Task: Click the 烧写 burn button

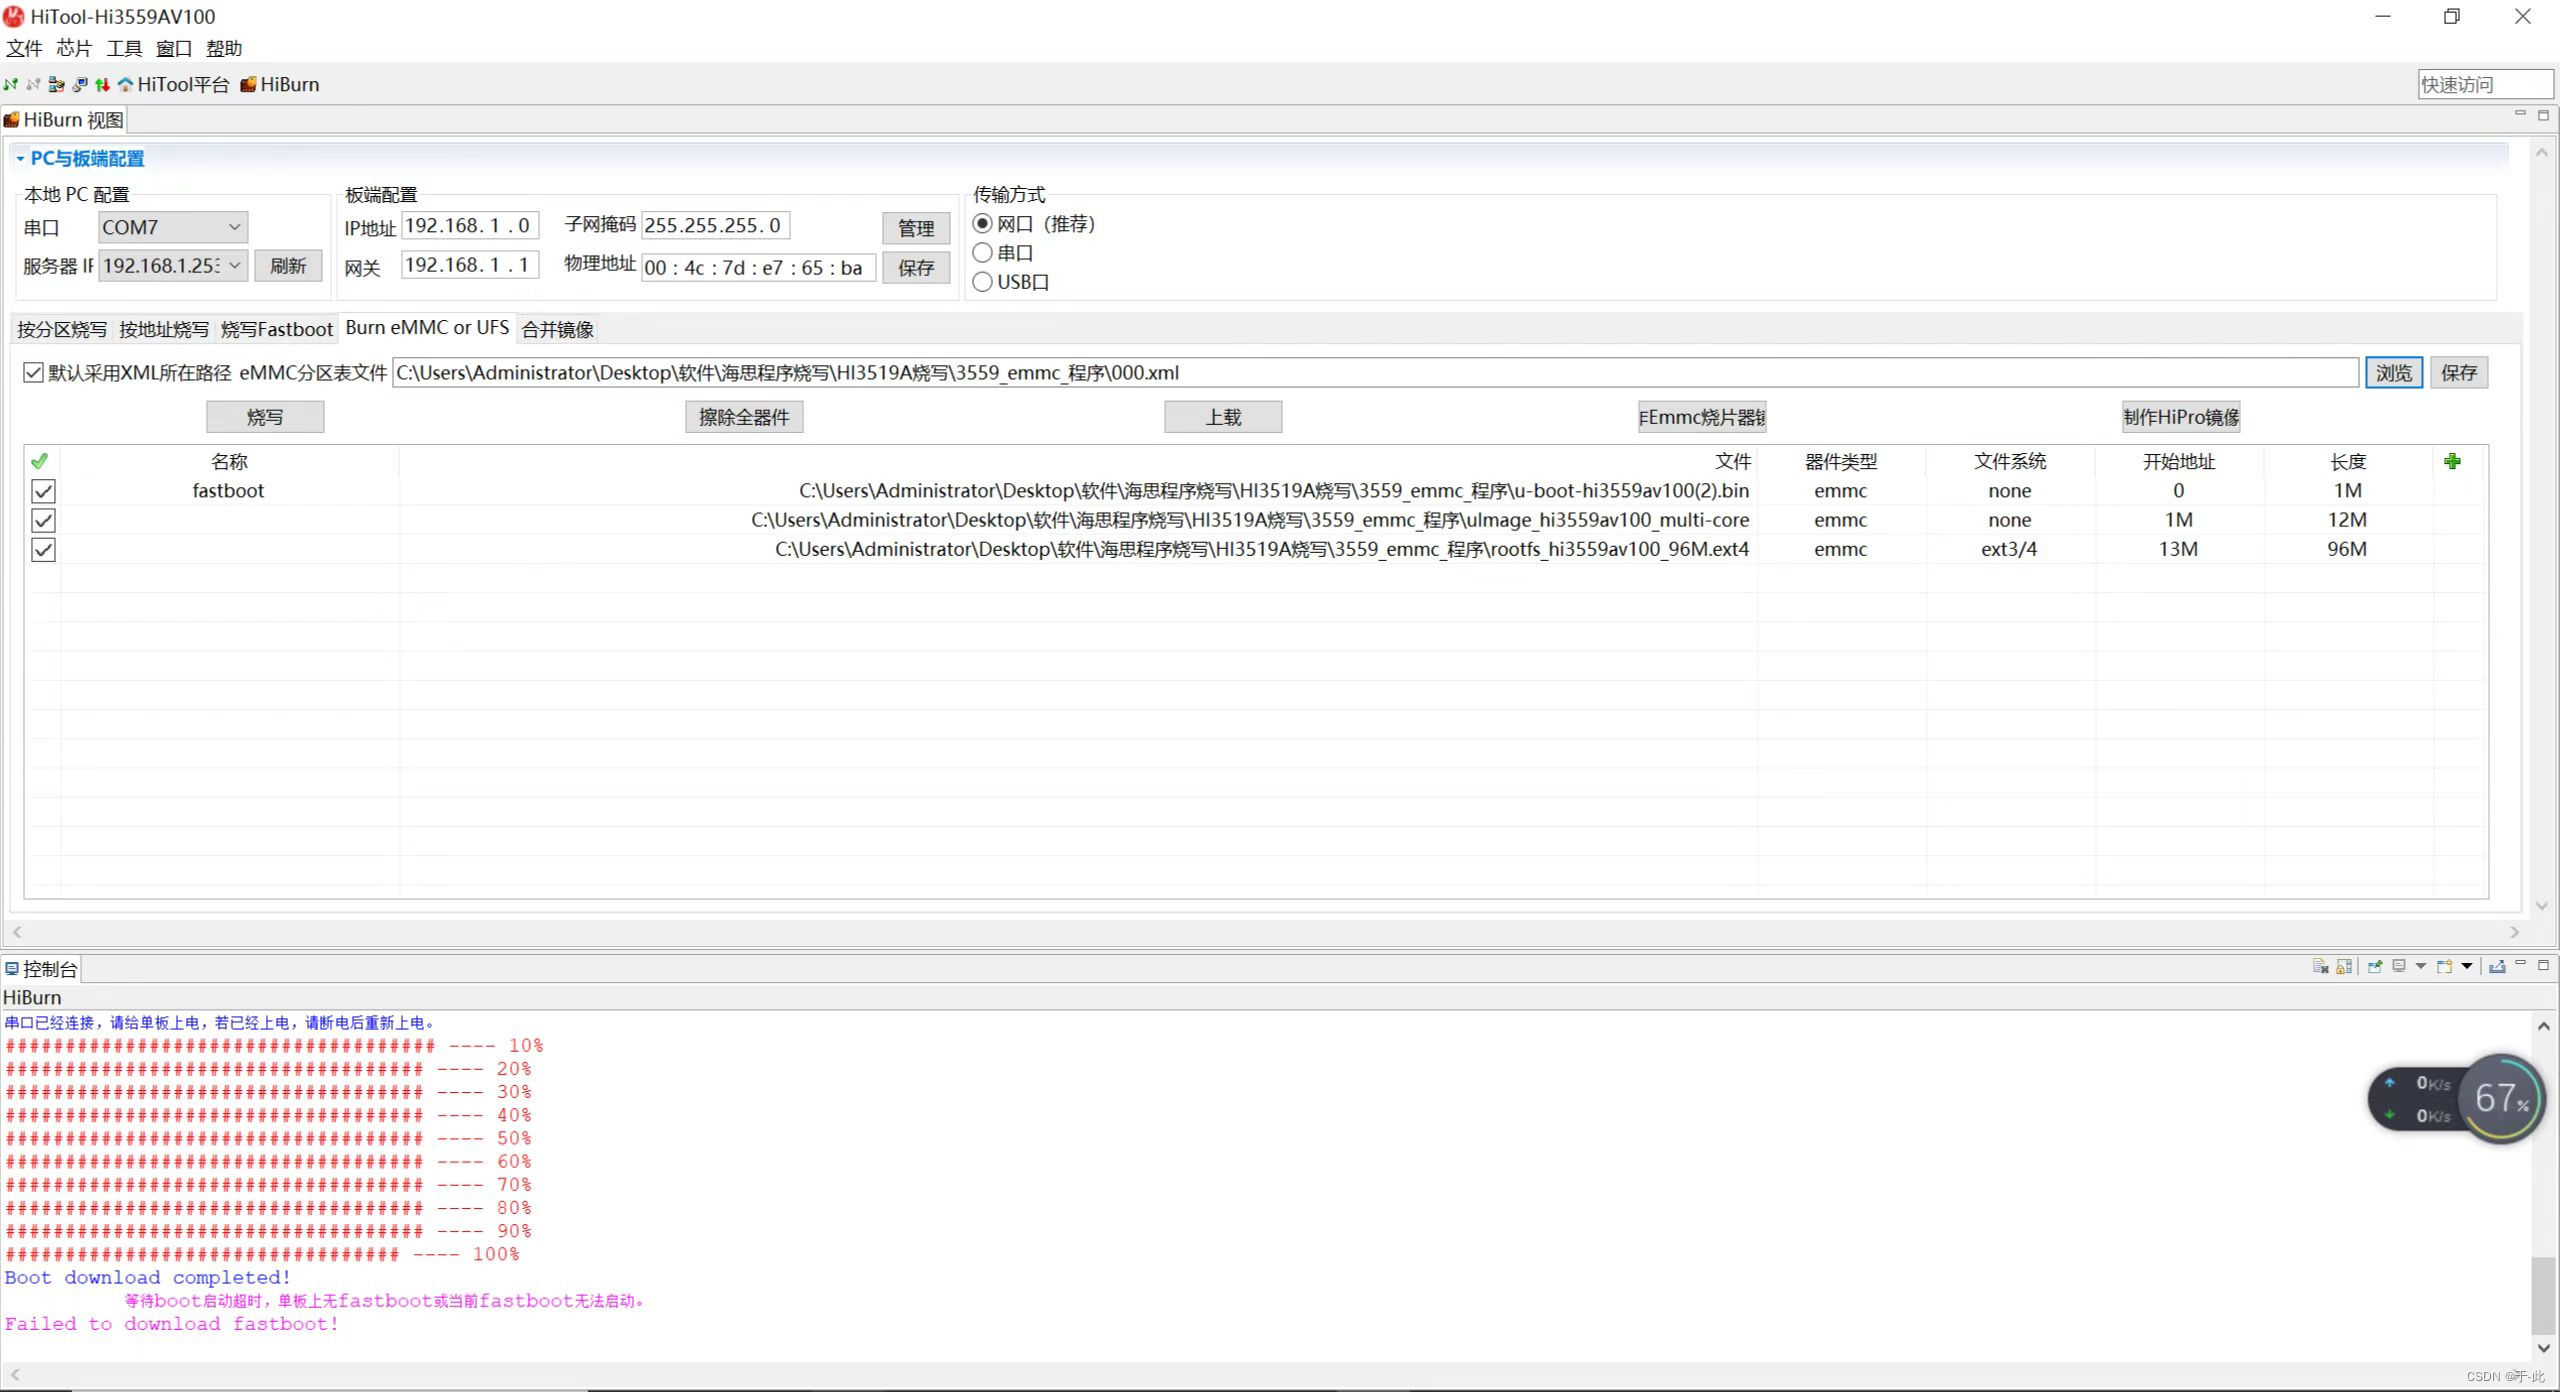Action: 265,417
